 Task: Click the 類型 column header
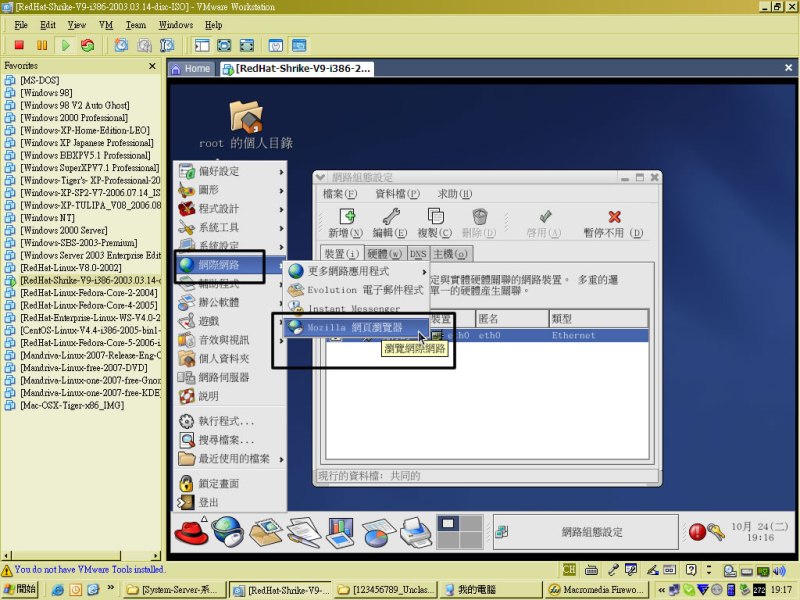[x=598, y=319]
